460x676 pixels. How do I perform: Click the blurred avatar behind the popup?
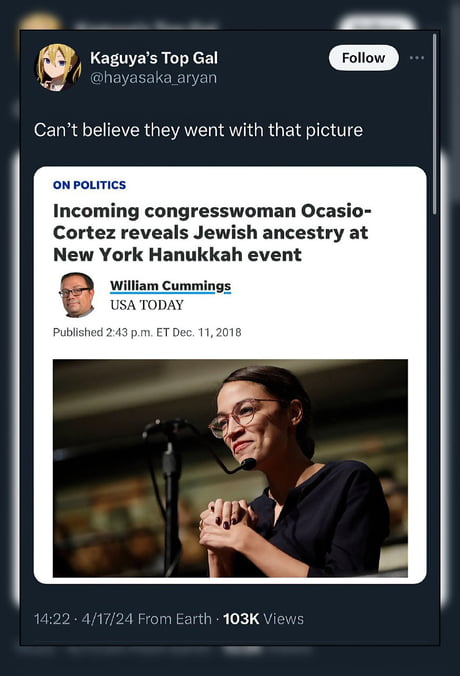click(40, 22)
